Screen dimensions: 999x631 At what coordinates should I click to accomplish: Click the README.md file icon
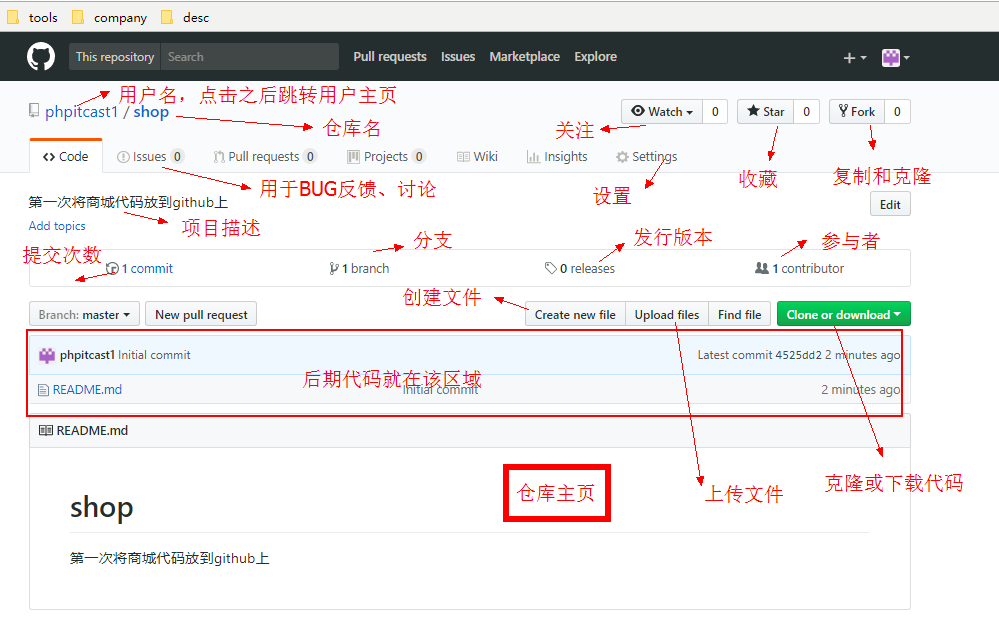click(x=43, y=390)
